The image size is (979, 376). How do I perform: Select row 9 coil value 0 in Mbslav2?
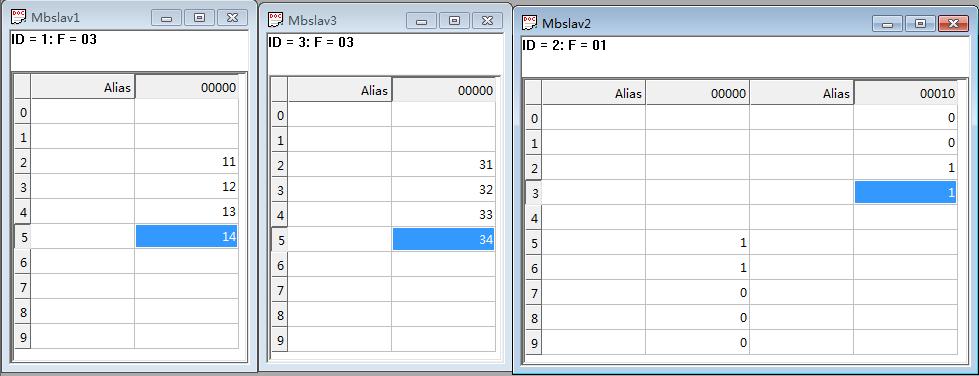[697, 342]
